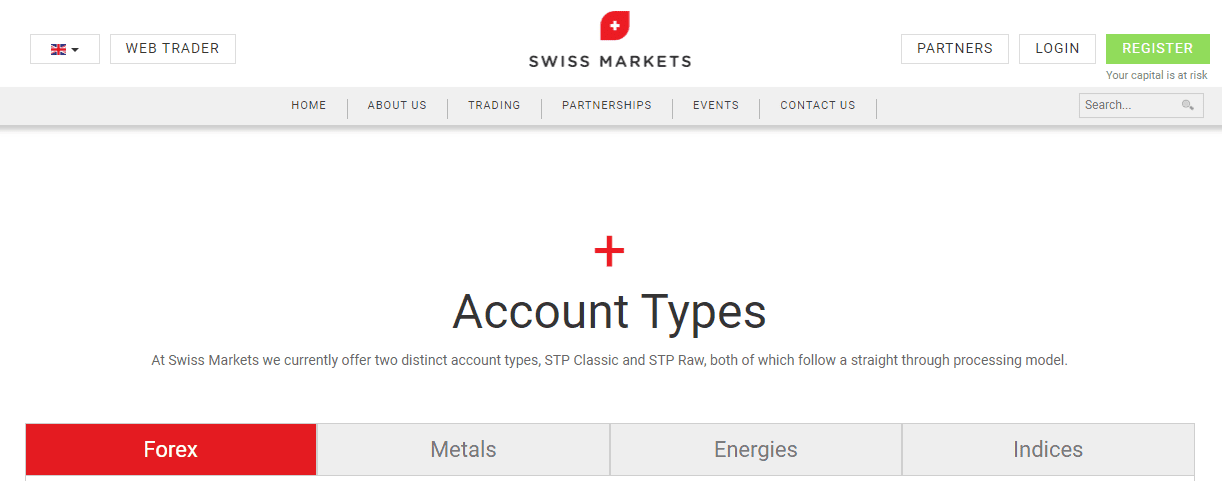
Task: Select the Partnerships menu item
Action: [x=606, y=105]
